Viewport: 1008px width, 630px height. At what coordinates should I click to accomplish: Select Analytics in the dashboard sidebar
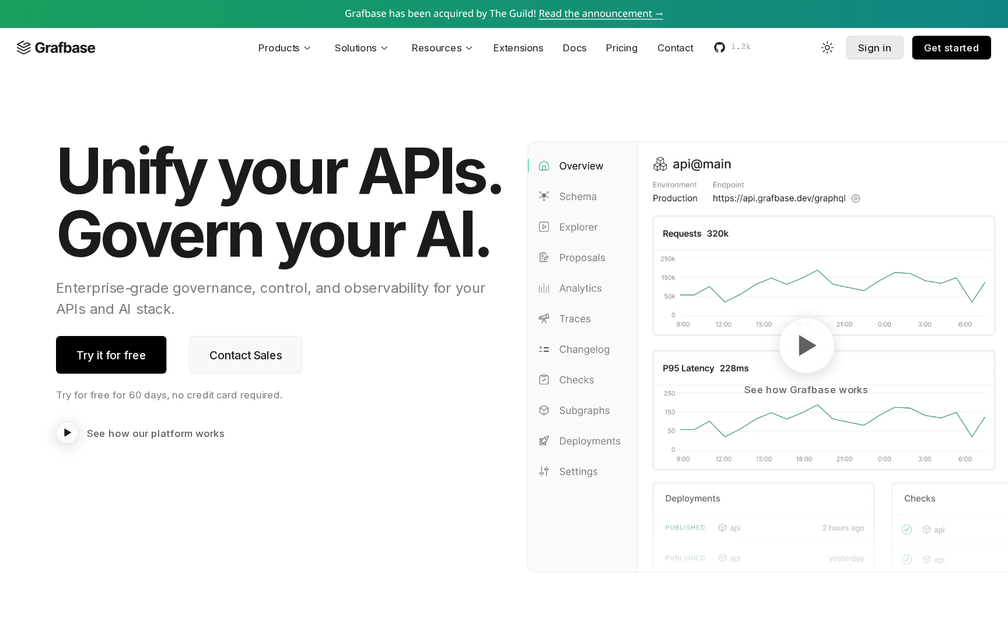[580, 288]
